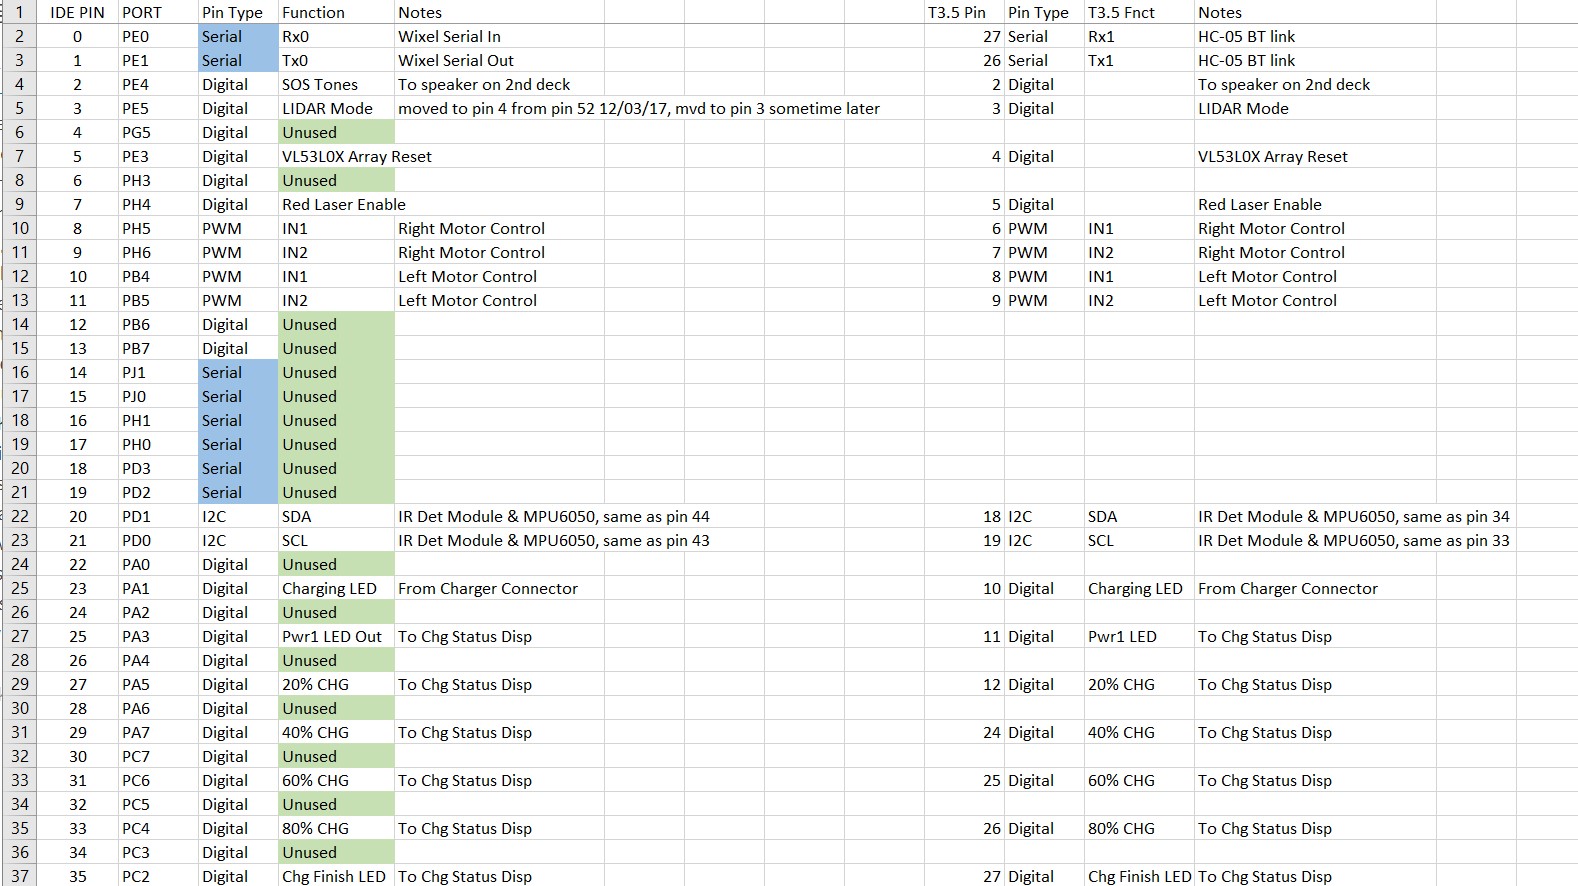The height and width of the screenshot is (886, 1578).
Task: Click the 'IDE PIN' header cell
Action: pos(77,12)
